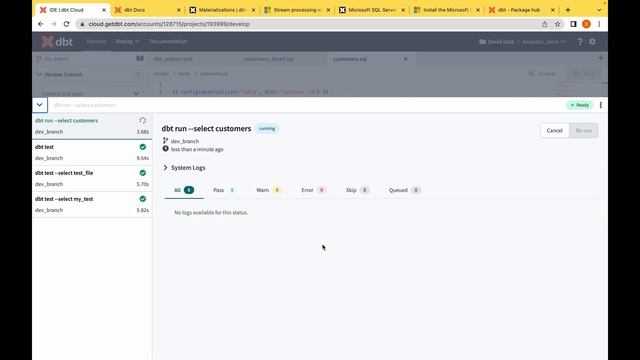Image resolution: width=640 pixels, height=360 pixels.
Task: Click the Ready status badge
Action: [580, 105]
